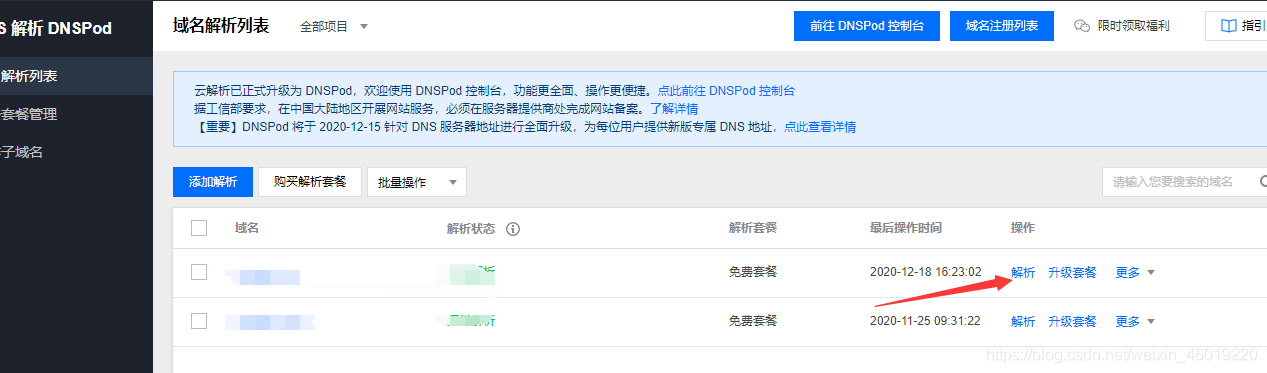
Task: Click 升级套餐 for the 2020-12-18 row
Action: point(1072,272)
